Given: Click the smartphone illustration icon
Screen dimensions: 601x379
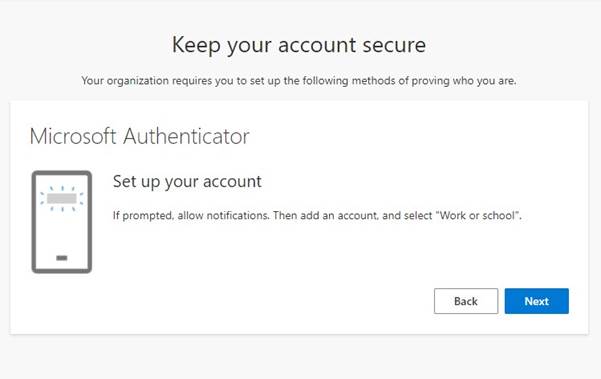Looking at the screenshot, I should [x=62, y=222].
